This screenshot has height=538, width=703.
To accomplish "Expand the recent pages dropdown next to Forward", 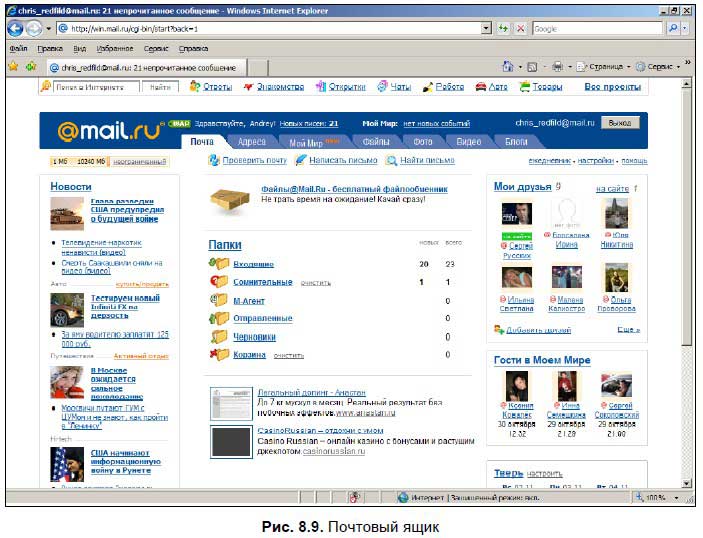I will coord(48,29).
